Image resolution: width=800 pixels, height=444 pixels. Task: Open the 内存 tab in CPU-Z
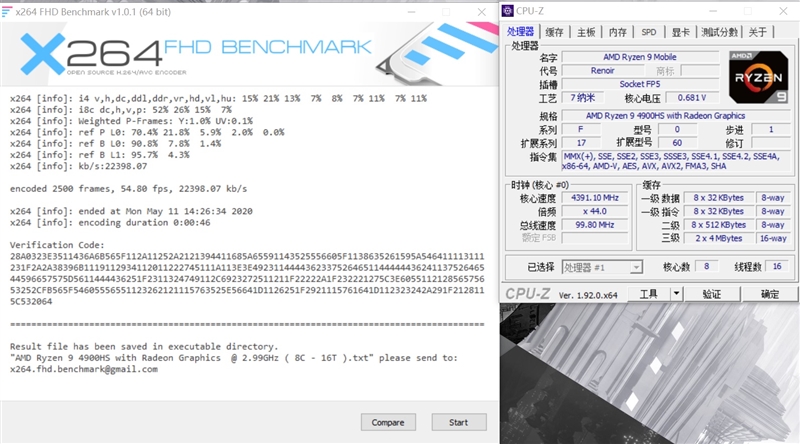click(x=617, y=32)
